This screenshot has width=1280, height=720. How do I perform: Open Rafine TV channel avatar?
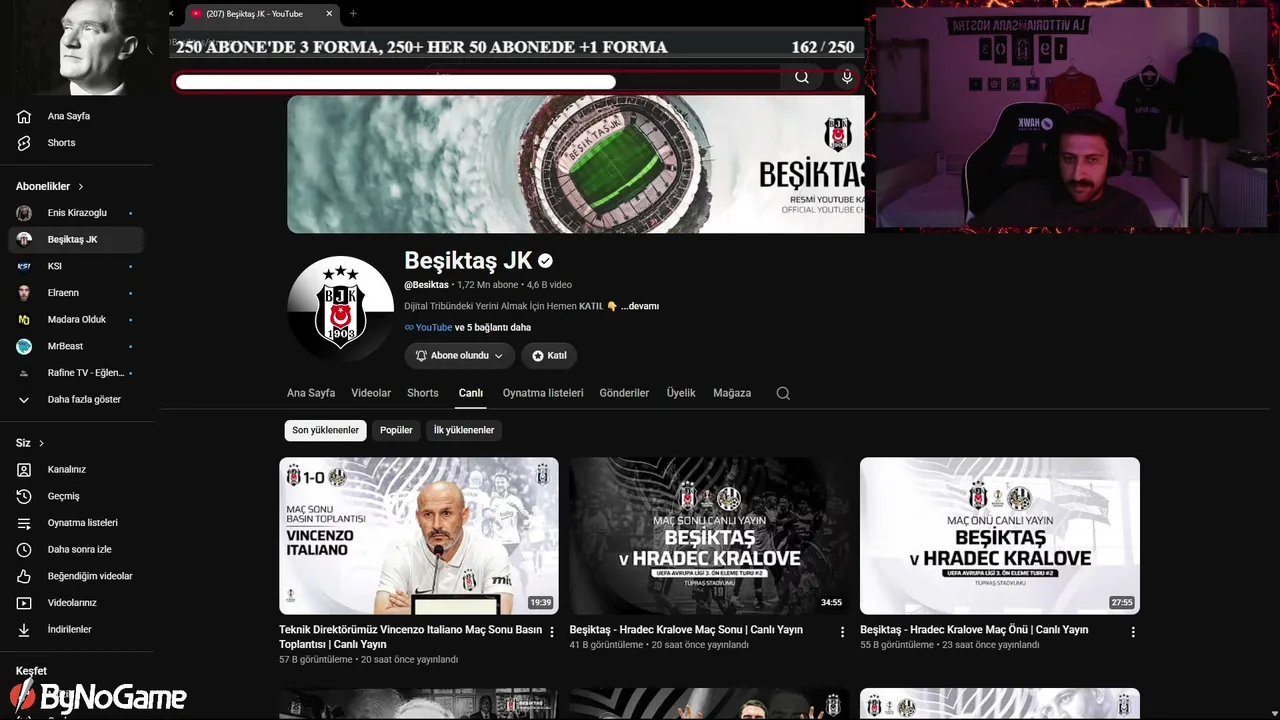(x=24, y=373)
